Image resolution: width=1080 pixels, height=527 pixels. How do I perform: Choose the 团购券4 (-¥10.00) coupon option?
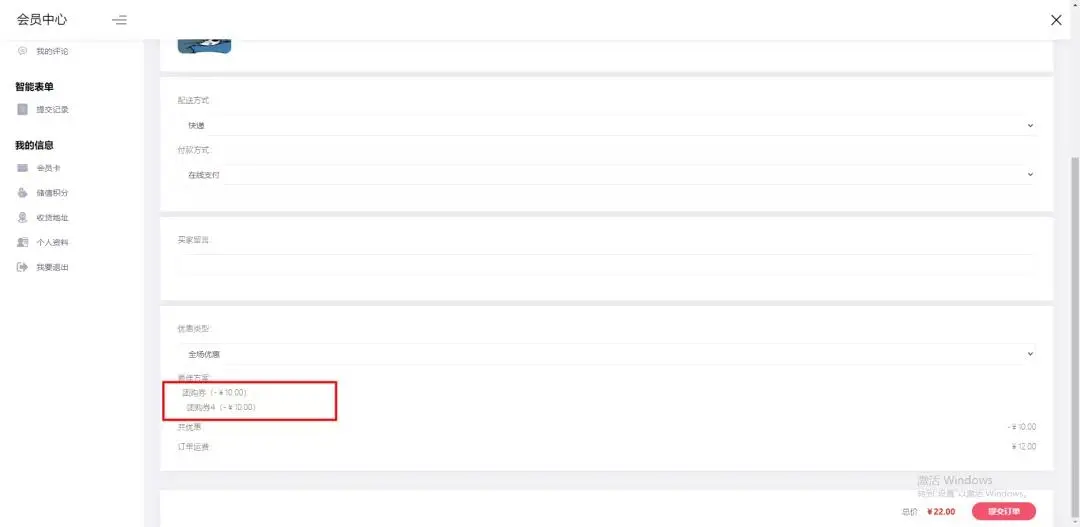point(220,408)
